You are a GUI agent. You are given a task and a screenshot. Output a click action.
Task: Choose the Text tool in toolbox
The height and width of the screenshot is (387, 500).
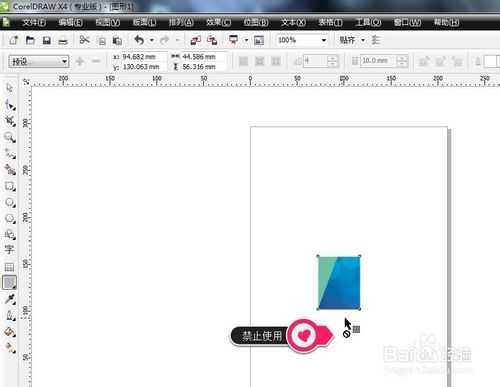tap(9, 249)
